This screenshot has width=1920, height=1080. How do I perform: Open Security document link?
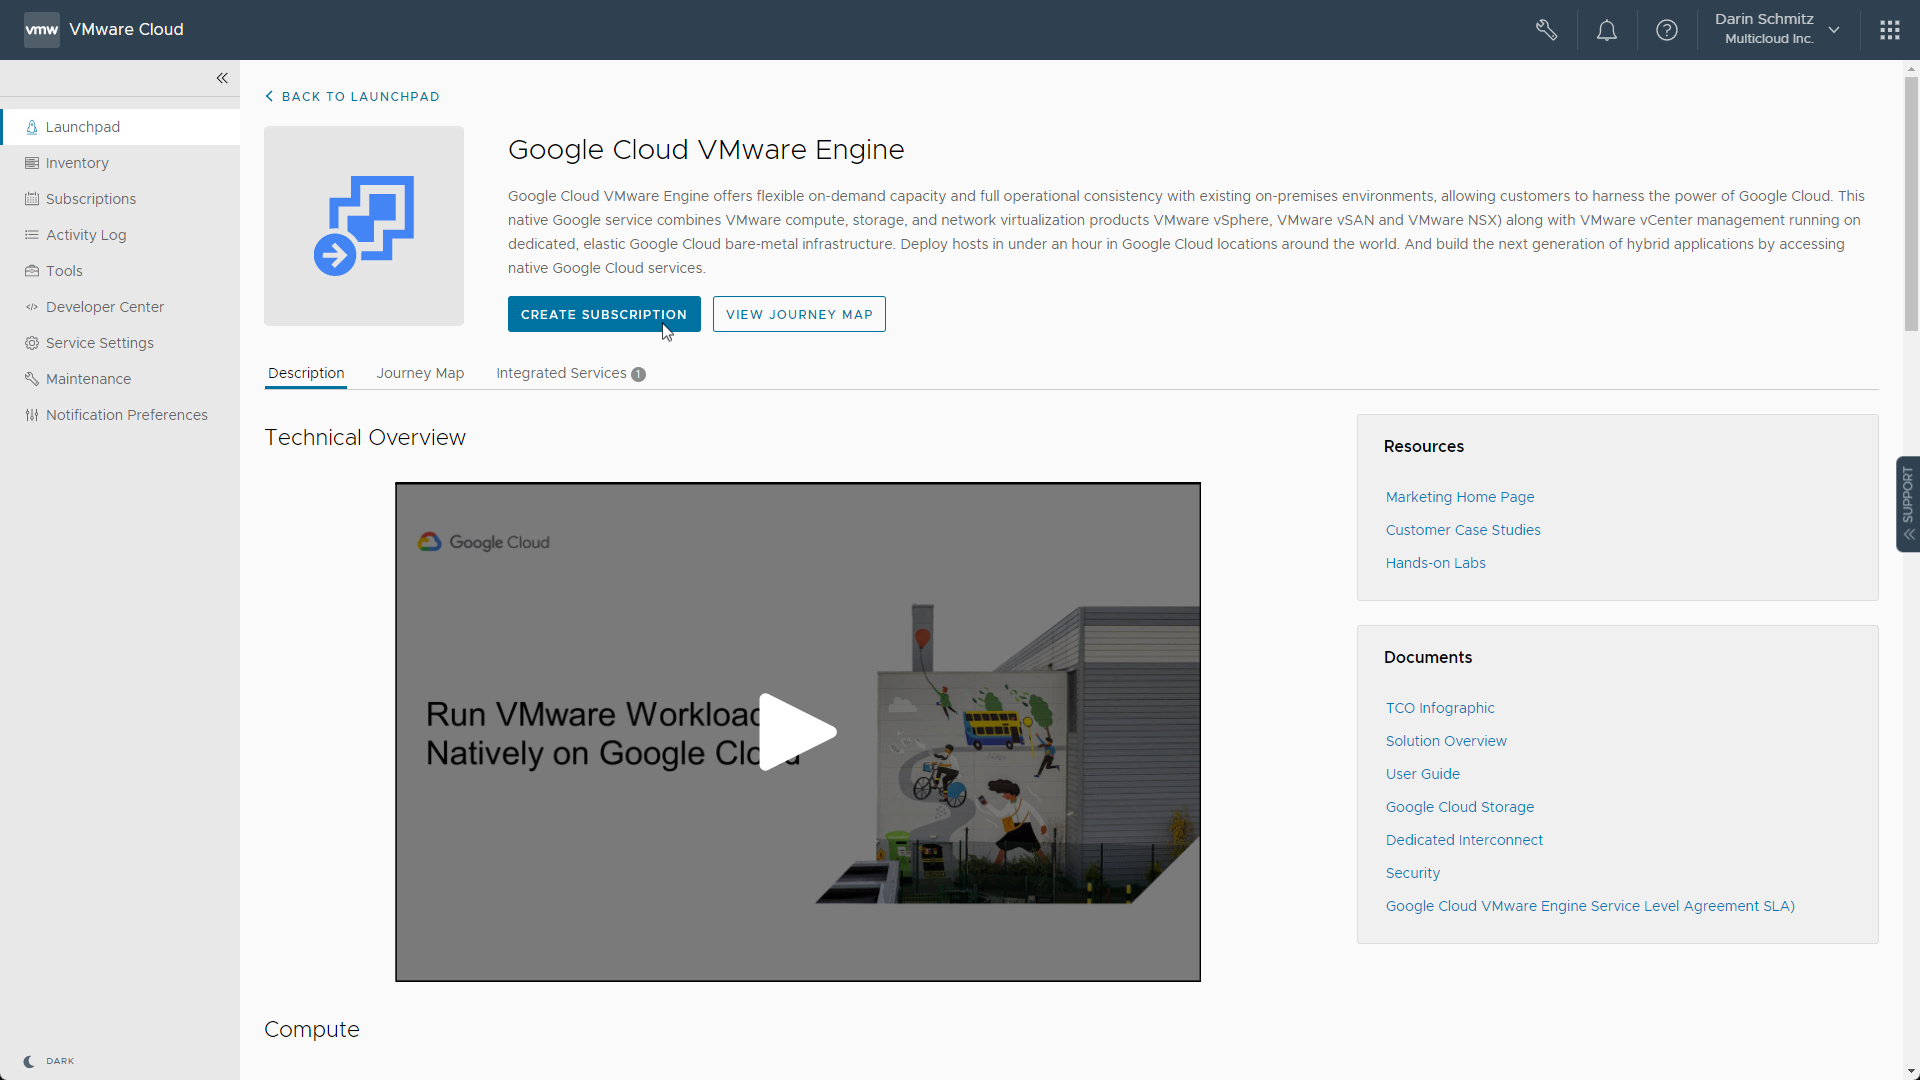click(1412, 873)
